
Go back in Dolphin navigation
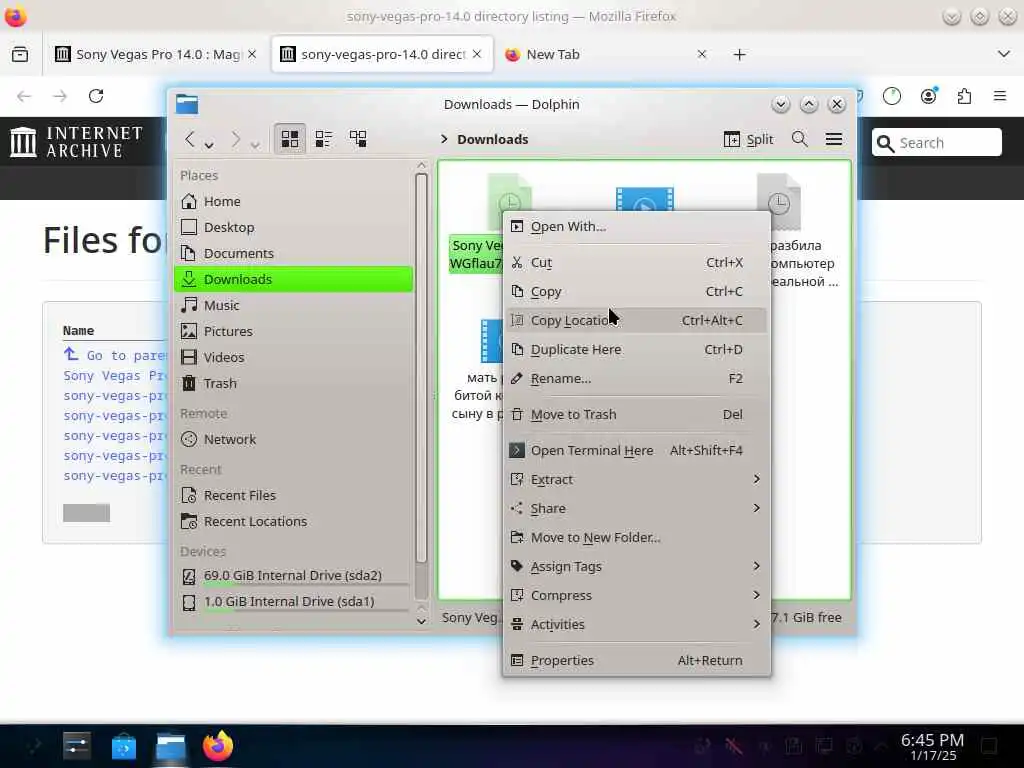pos(190,139)
